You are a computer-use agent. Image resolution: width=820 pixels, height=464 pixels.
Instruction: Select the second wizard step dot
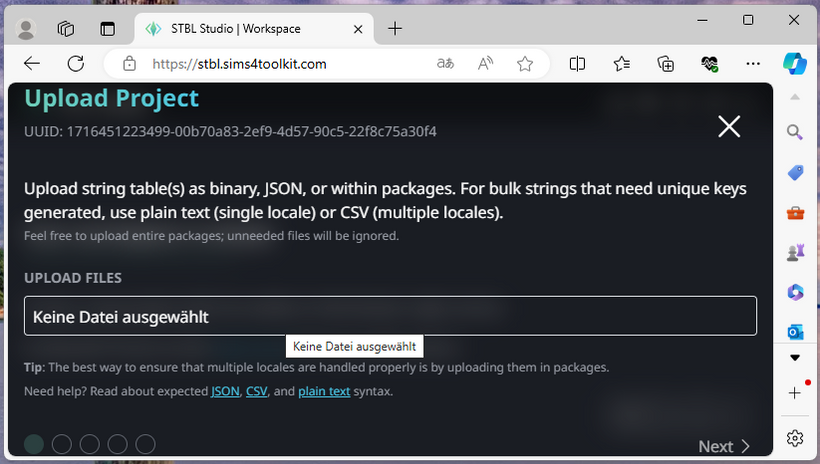coord(62,444)
